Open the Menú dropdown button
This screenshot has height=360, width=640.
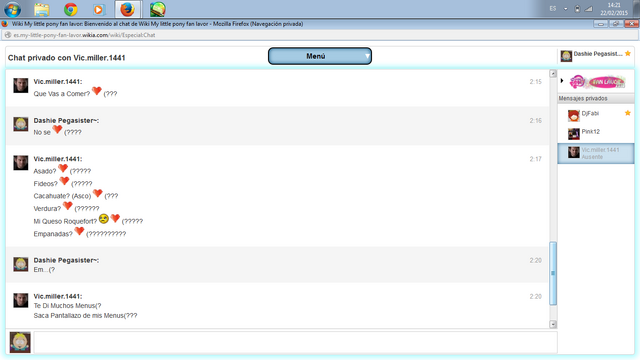tap(320, 56)
